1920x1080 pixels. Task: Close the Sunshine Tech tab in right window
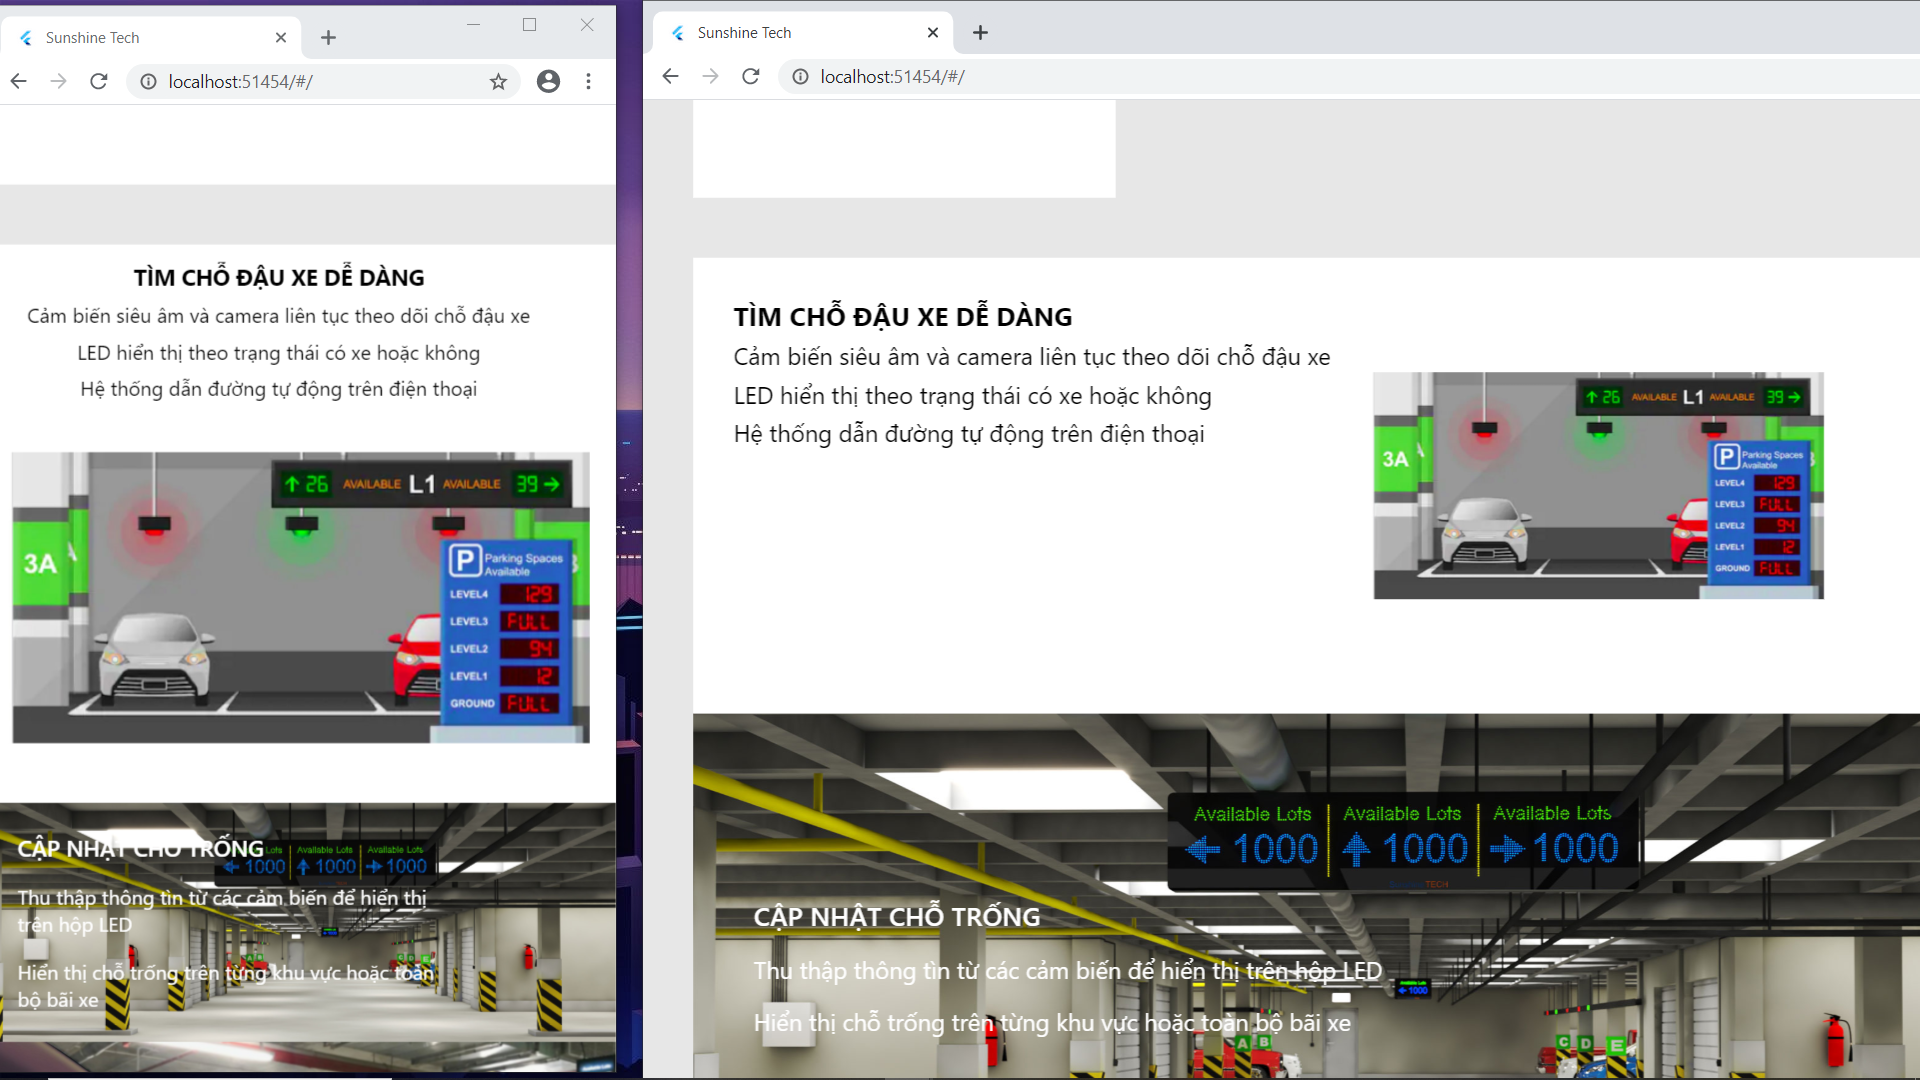933,33
